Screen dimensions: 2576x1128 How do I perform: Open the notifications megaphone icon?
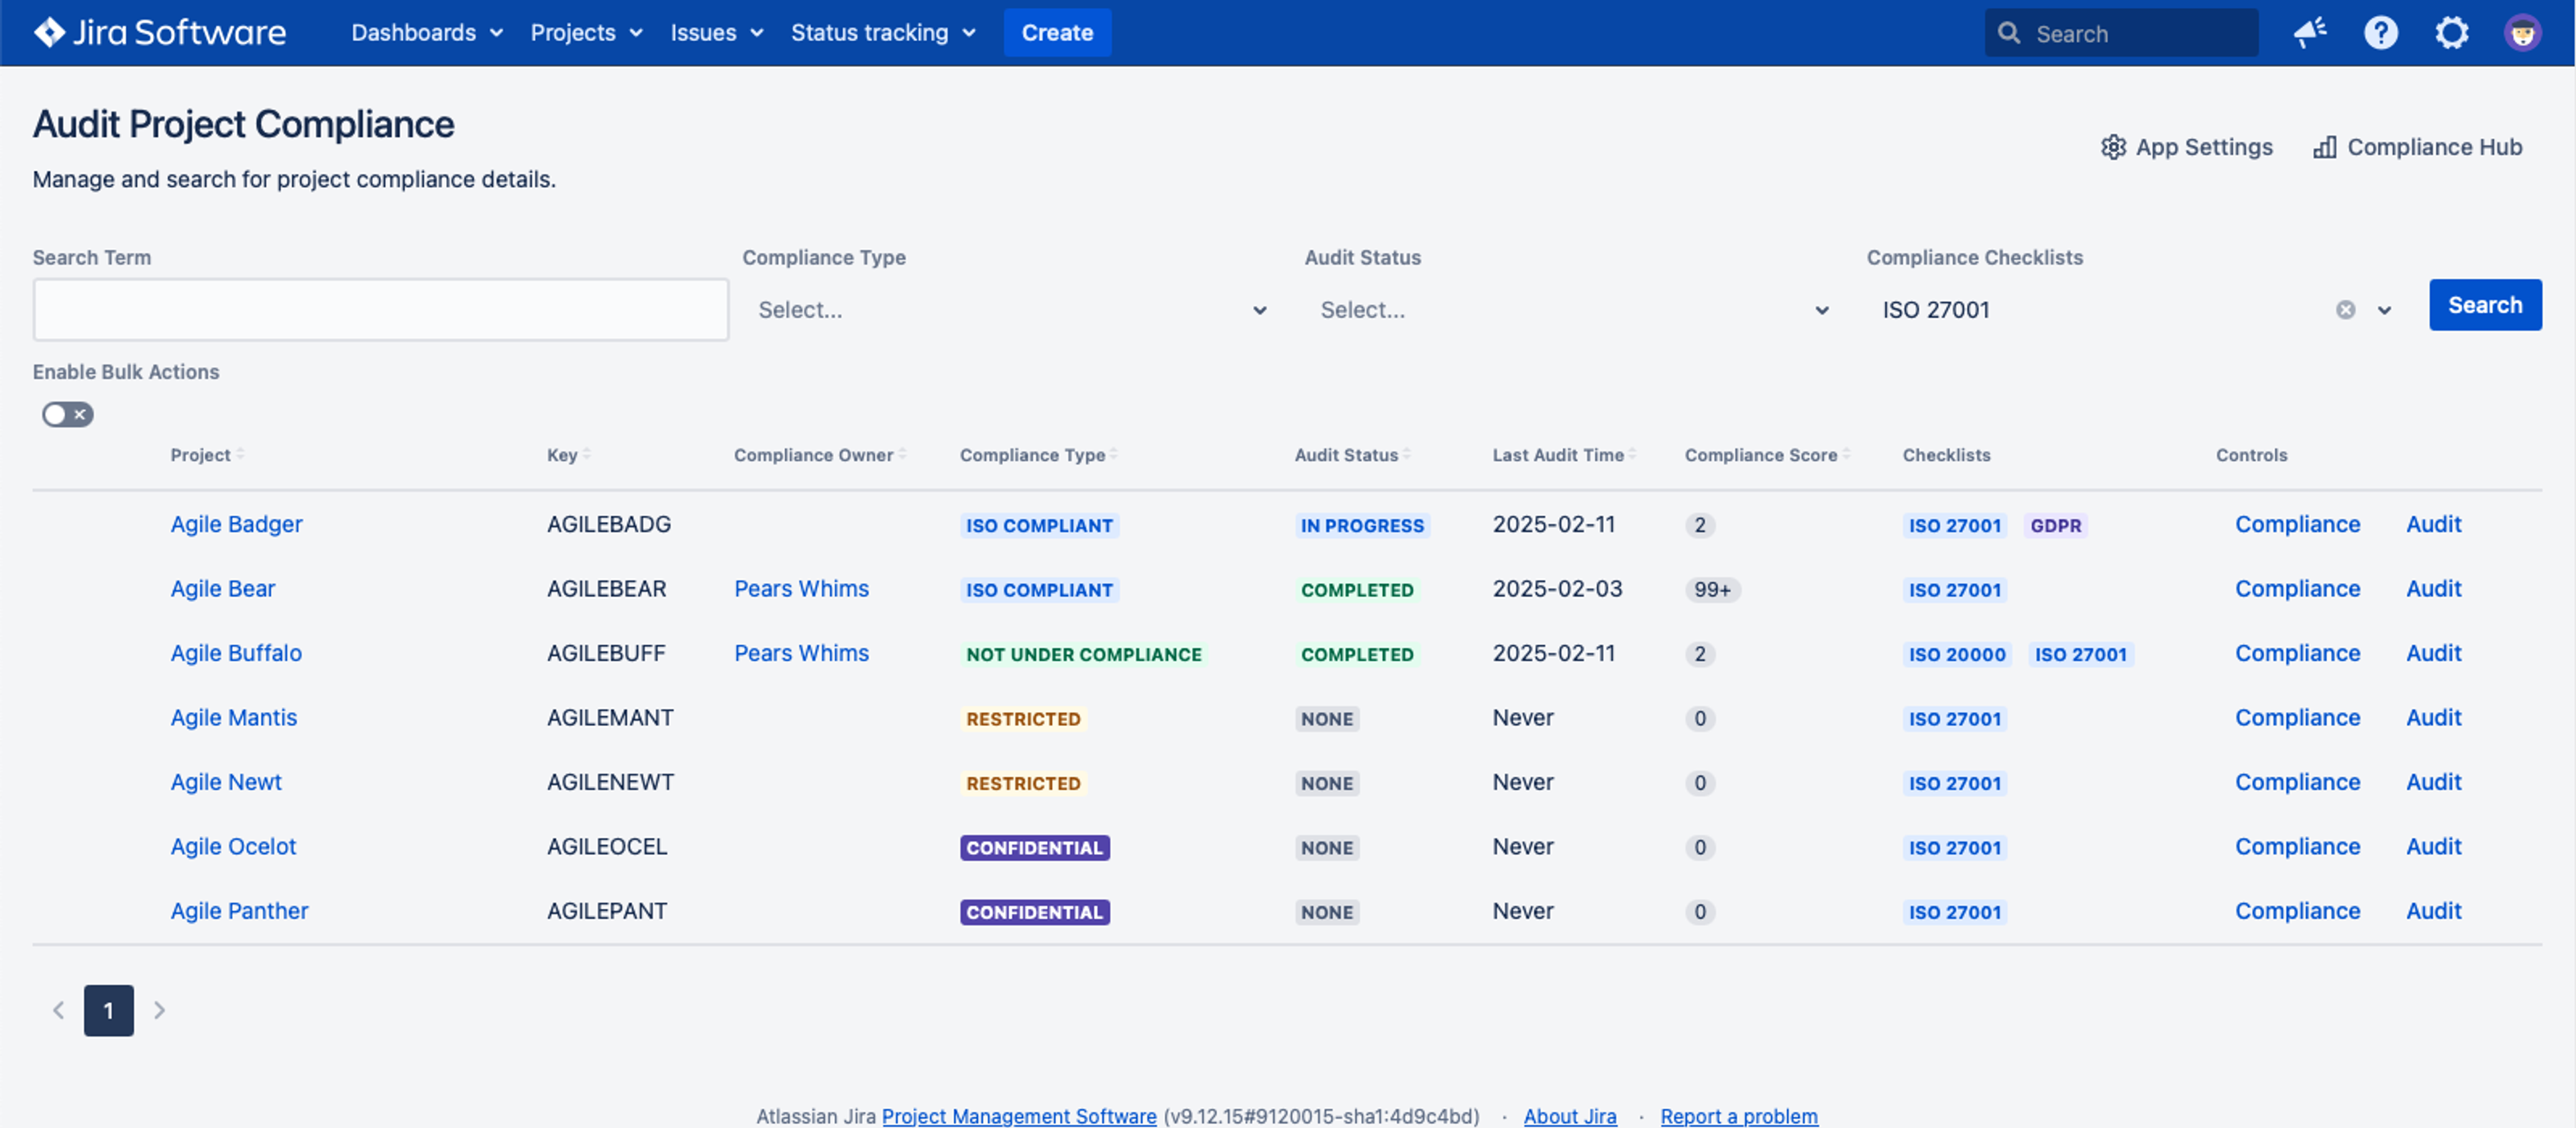tap(2310, 33)
